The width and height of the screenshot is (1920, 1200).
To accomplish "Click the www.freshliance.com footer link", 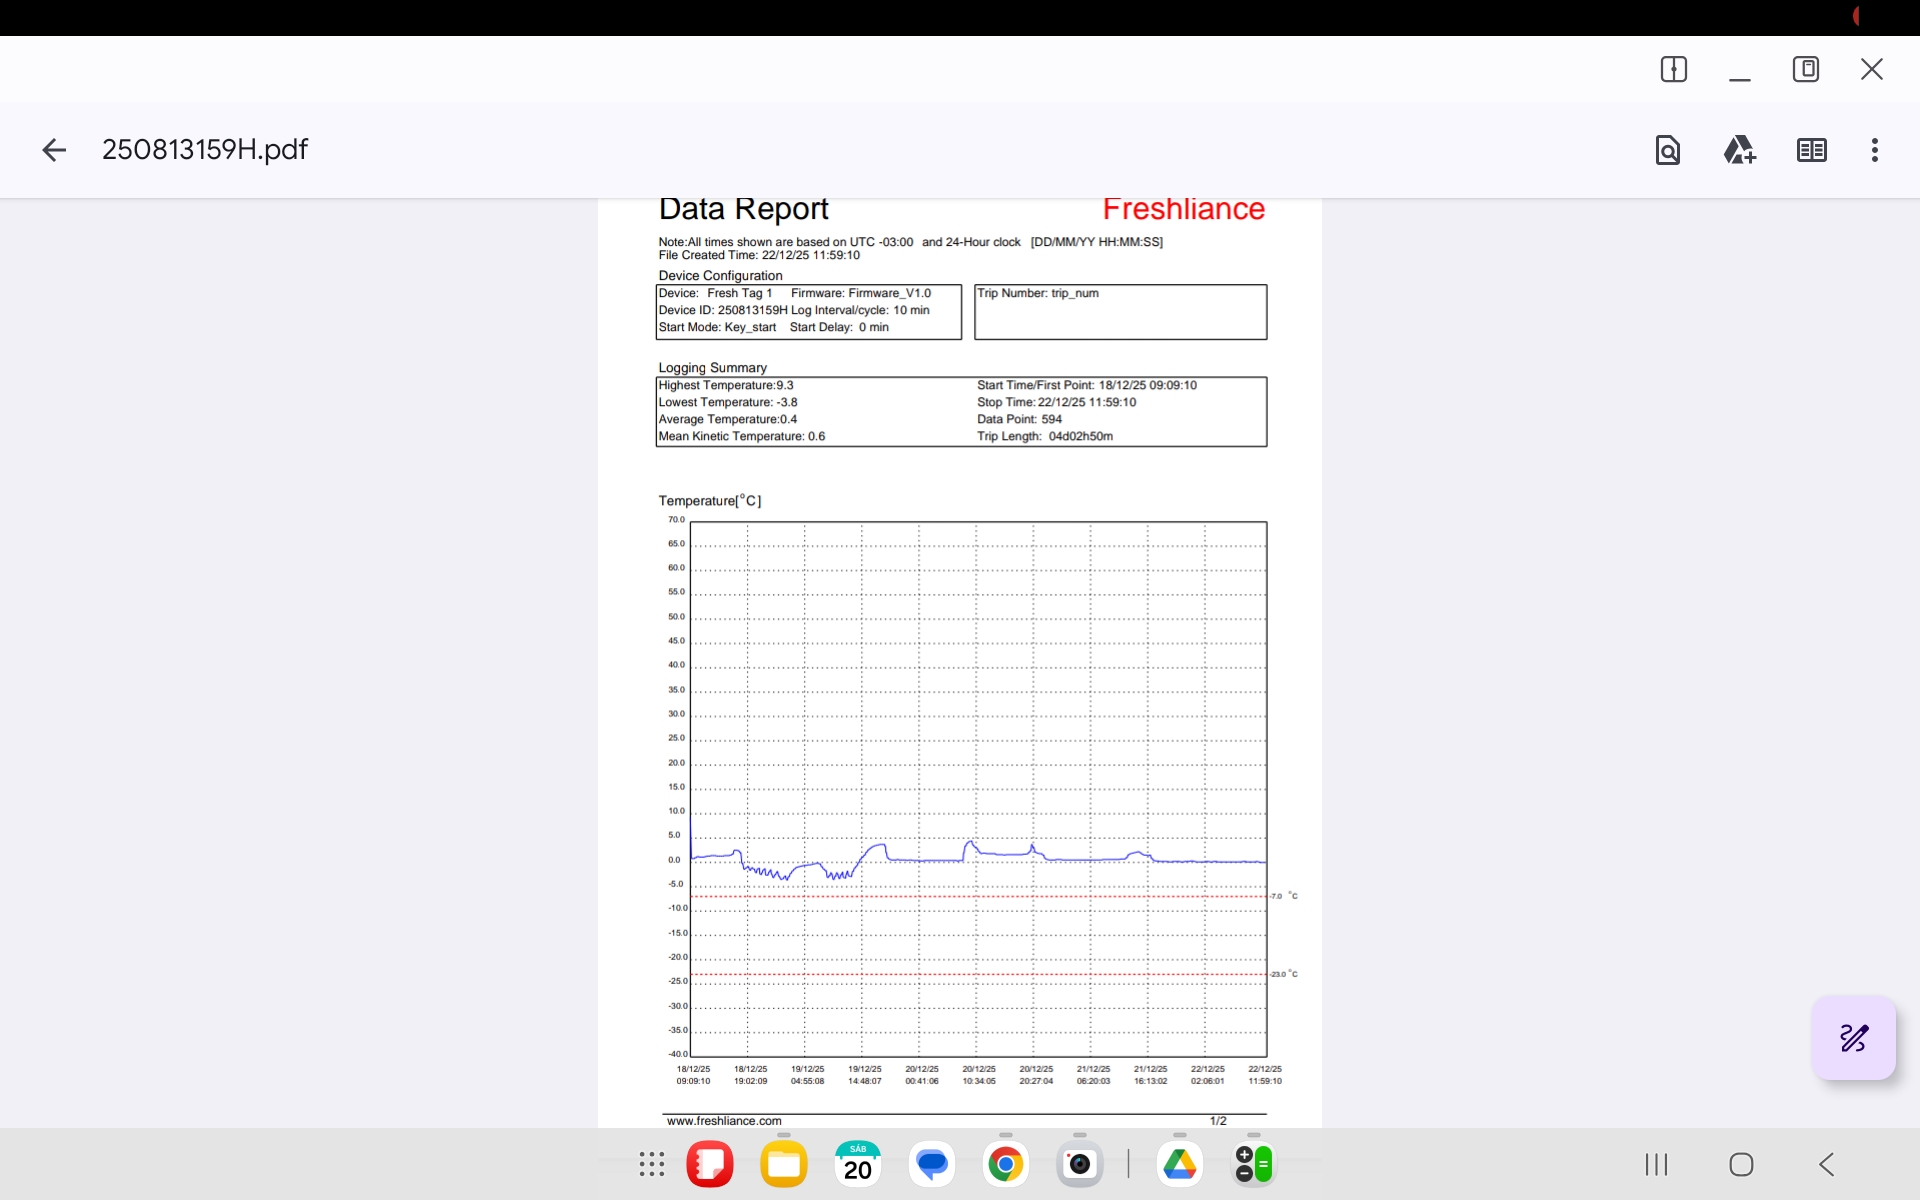I will click(724, 1121).
